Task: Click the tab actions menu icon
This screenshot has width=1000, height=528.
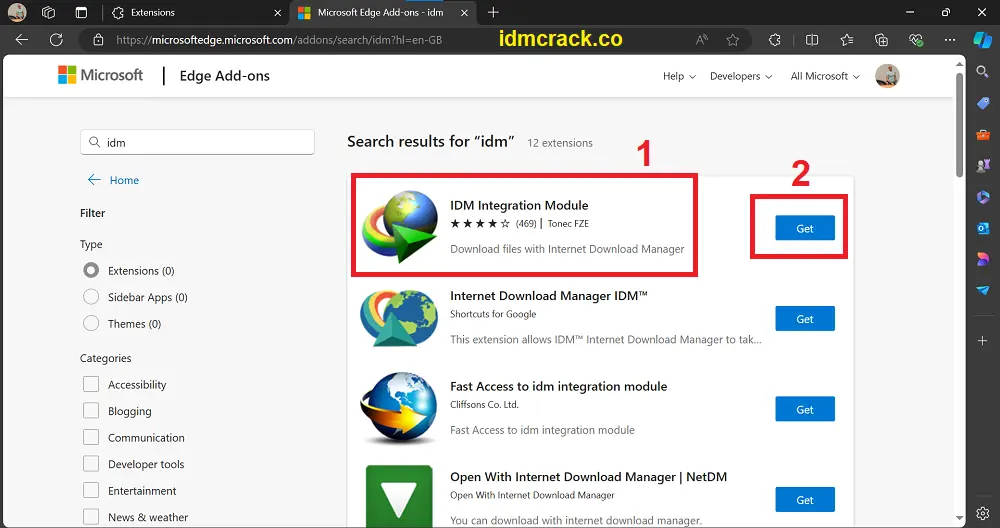Action: click(81, 12)
